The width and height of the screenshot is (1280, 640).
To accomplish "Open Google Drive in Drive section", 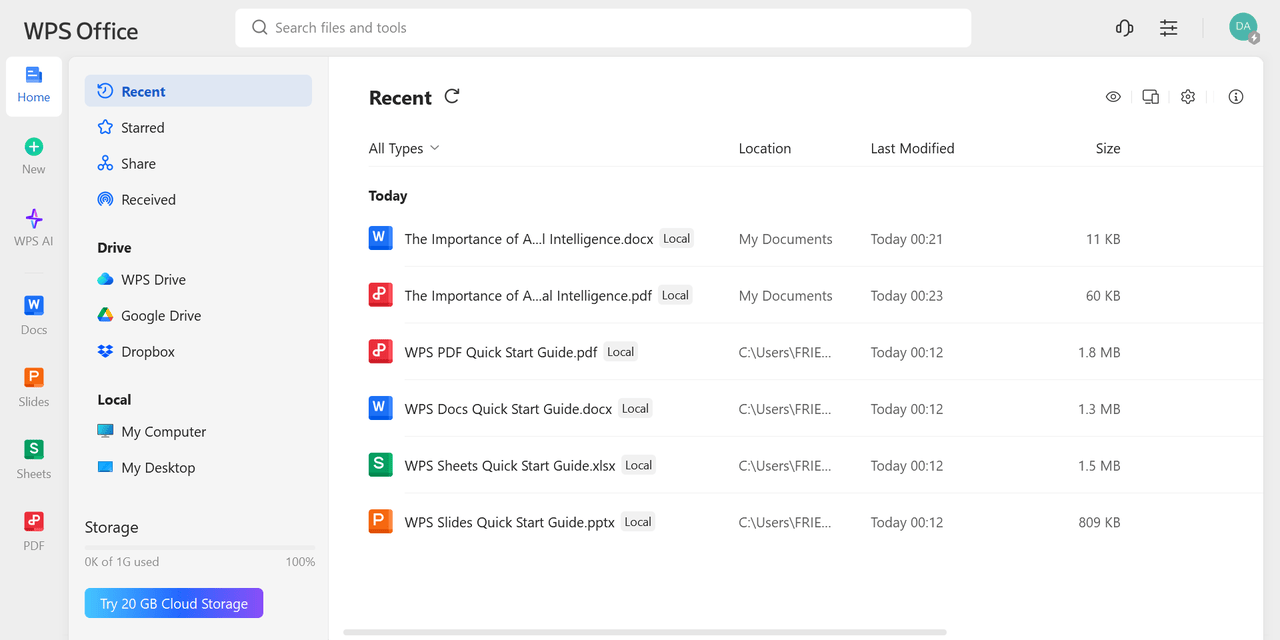I will 161,316.
